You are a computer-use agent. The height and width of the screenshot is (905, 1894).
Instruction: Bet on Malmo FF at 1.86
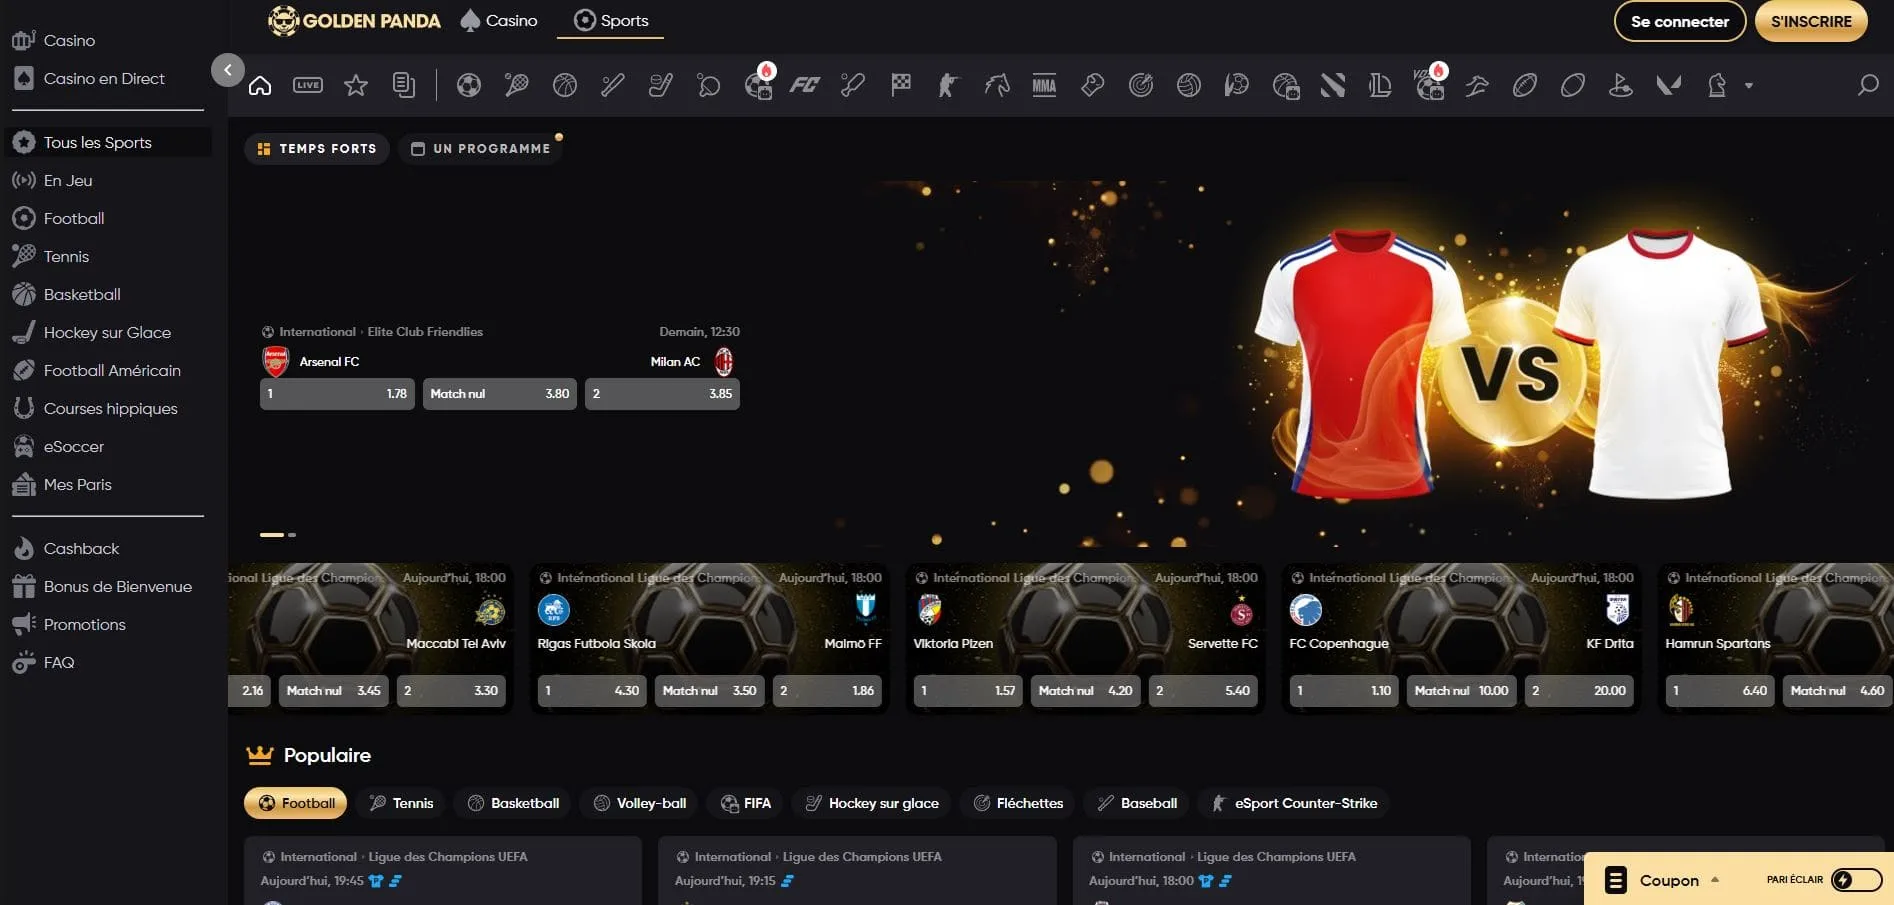point(827,691)
